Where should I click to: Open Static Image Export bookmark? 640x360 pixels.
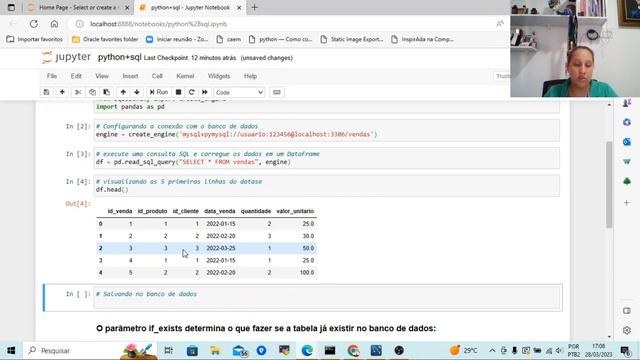352,39
